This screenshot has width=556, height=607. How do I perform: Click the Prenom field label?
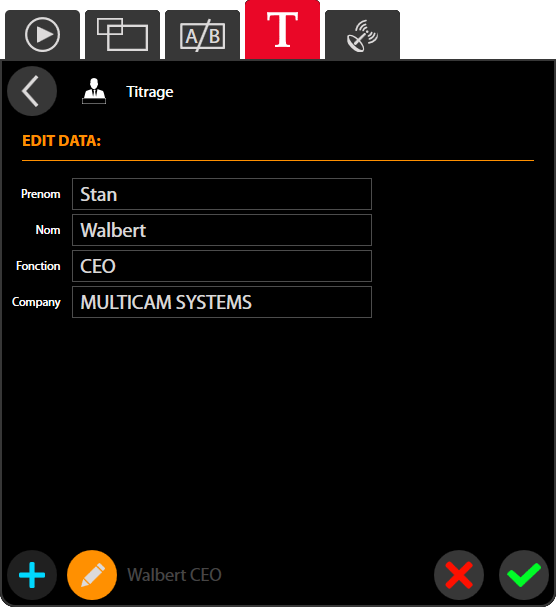tap(41, 194)
